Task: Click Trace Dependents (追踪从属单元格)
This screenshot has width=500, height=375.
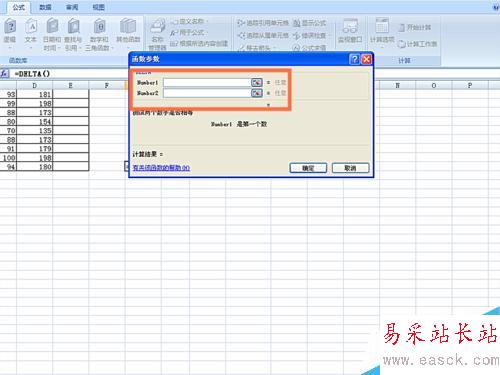Action: [x=263, y=35]
